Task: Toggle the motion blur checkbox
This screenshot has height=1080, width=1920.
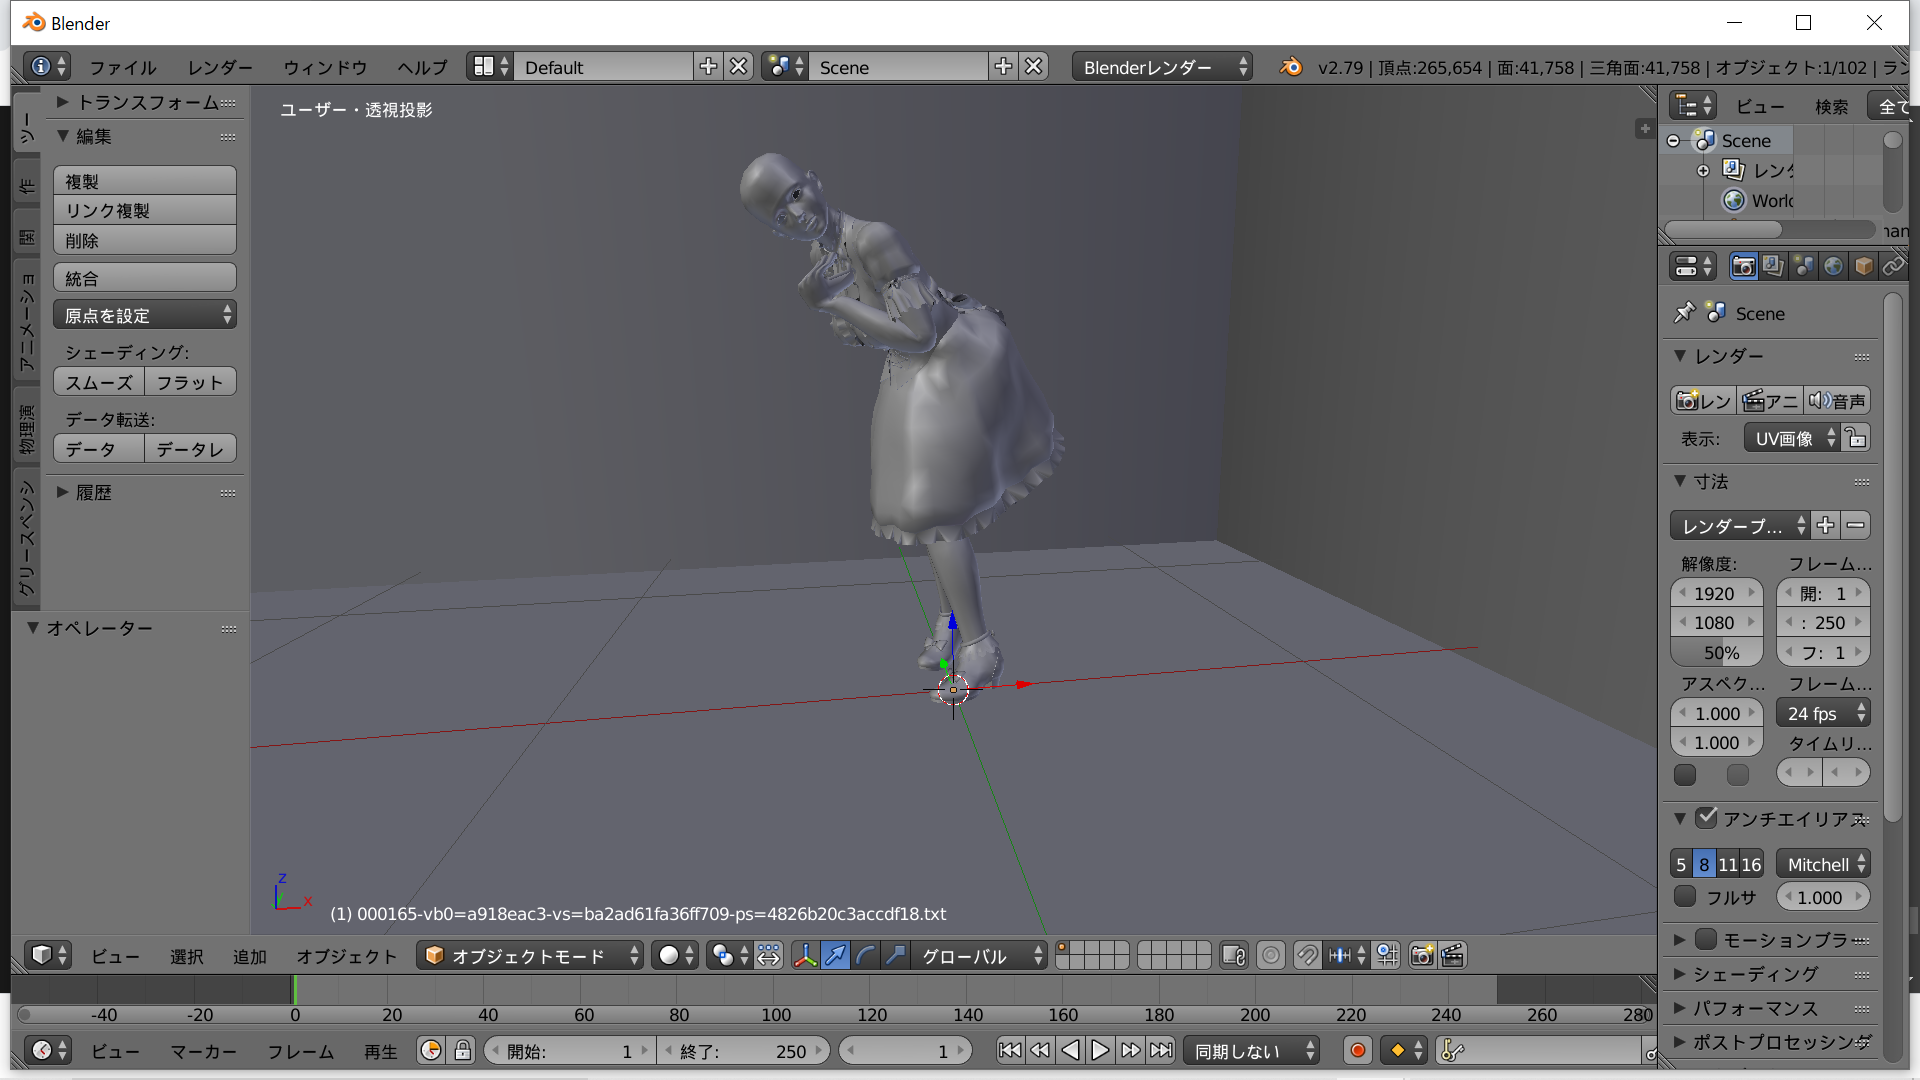Action: point(1706,939)
